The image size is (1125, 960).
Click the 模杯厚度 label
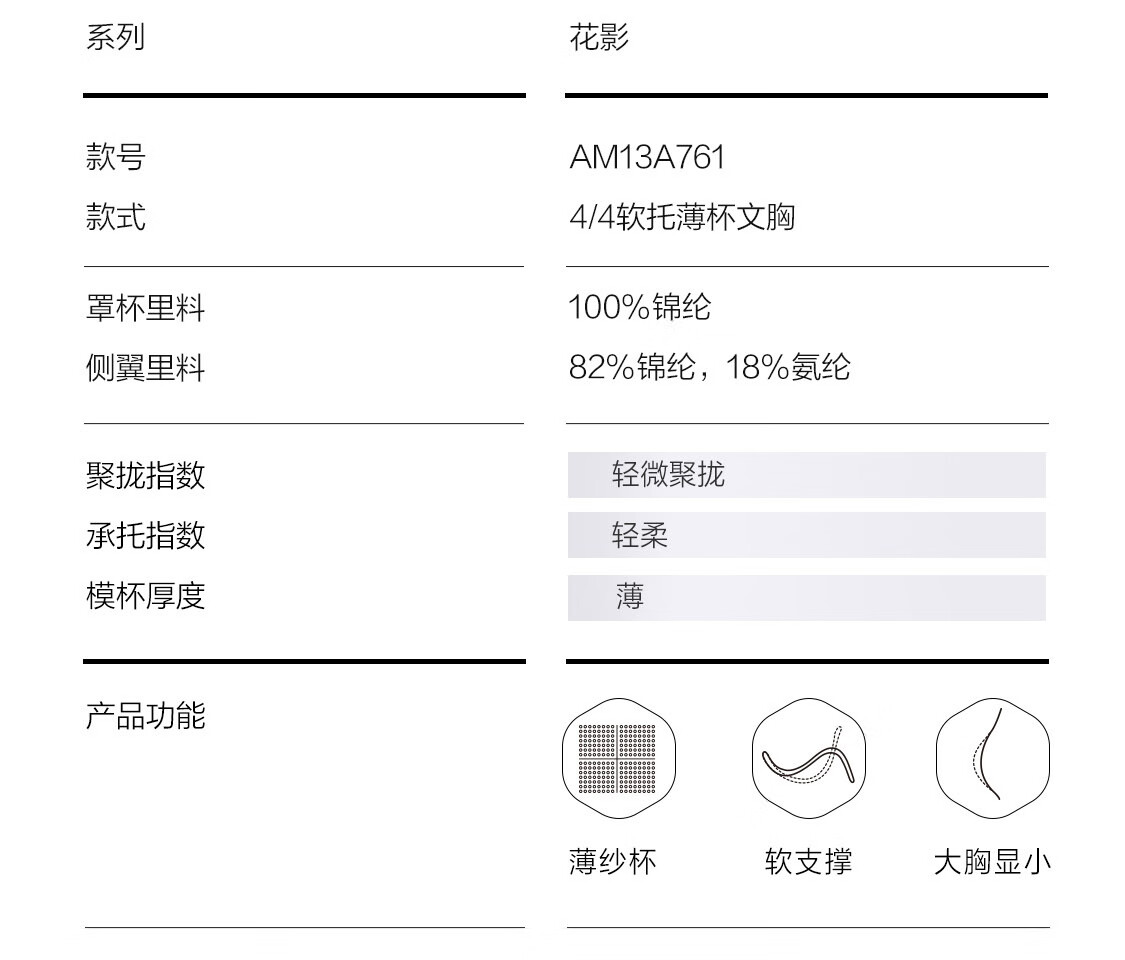pyautogui.click(x=146, y=596)
